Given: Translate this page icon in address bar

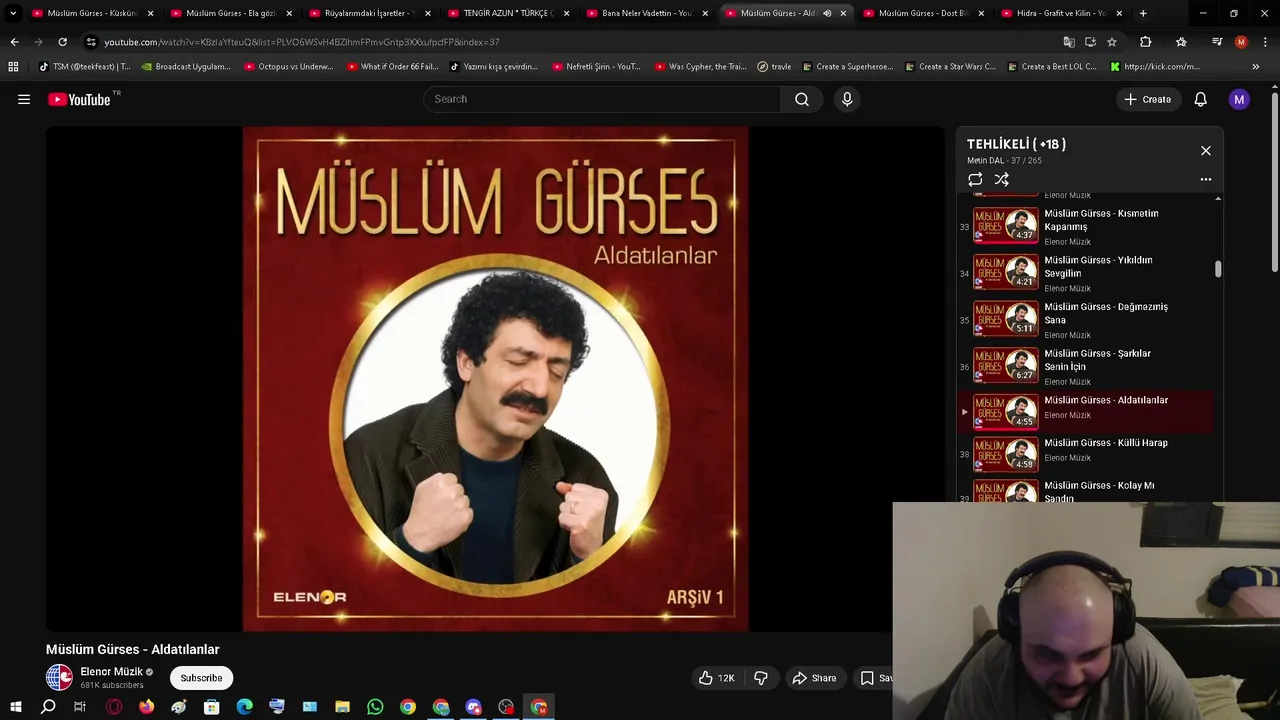Looking at the screenshot, I should point(1069,42).
